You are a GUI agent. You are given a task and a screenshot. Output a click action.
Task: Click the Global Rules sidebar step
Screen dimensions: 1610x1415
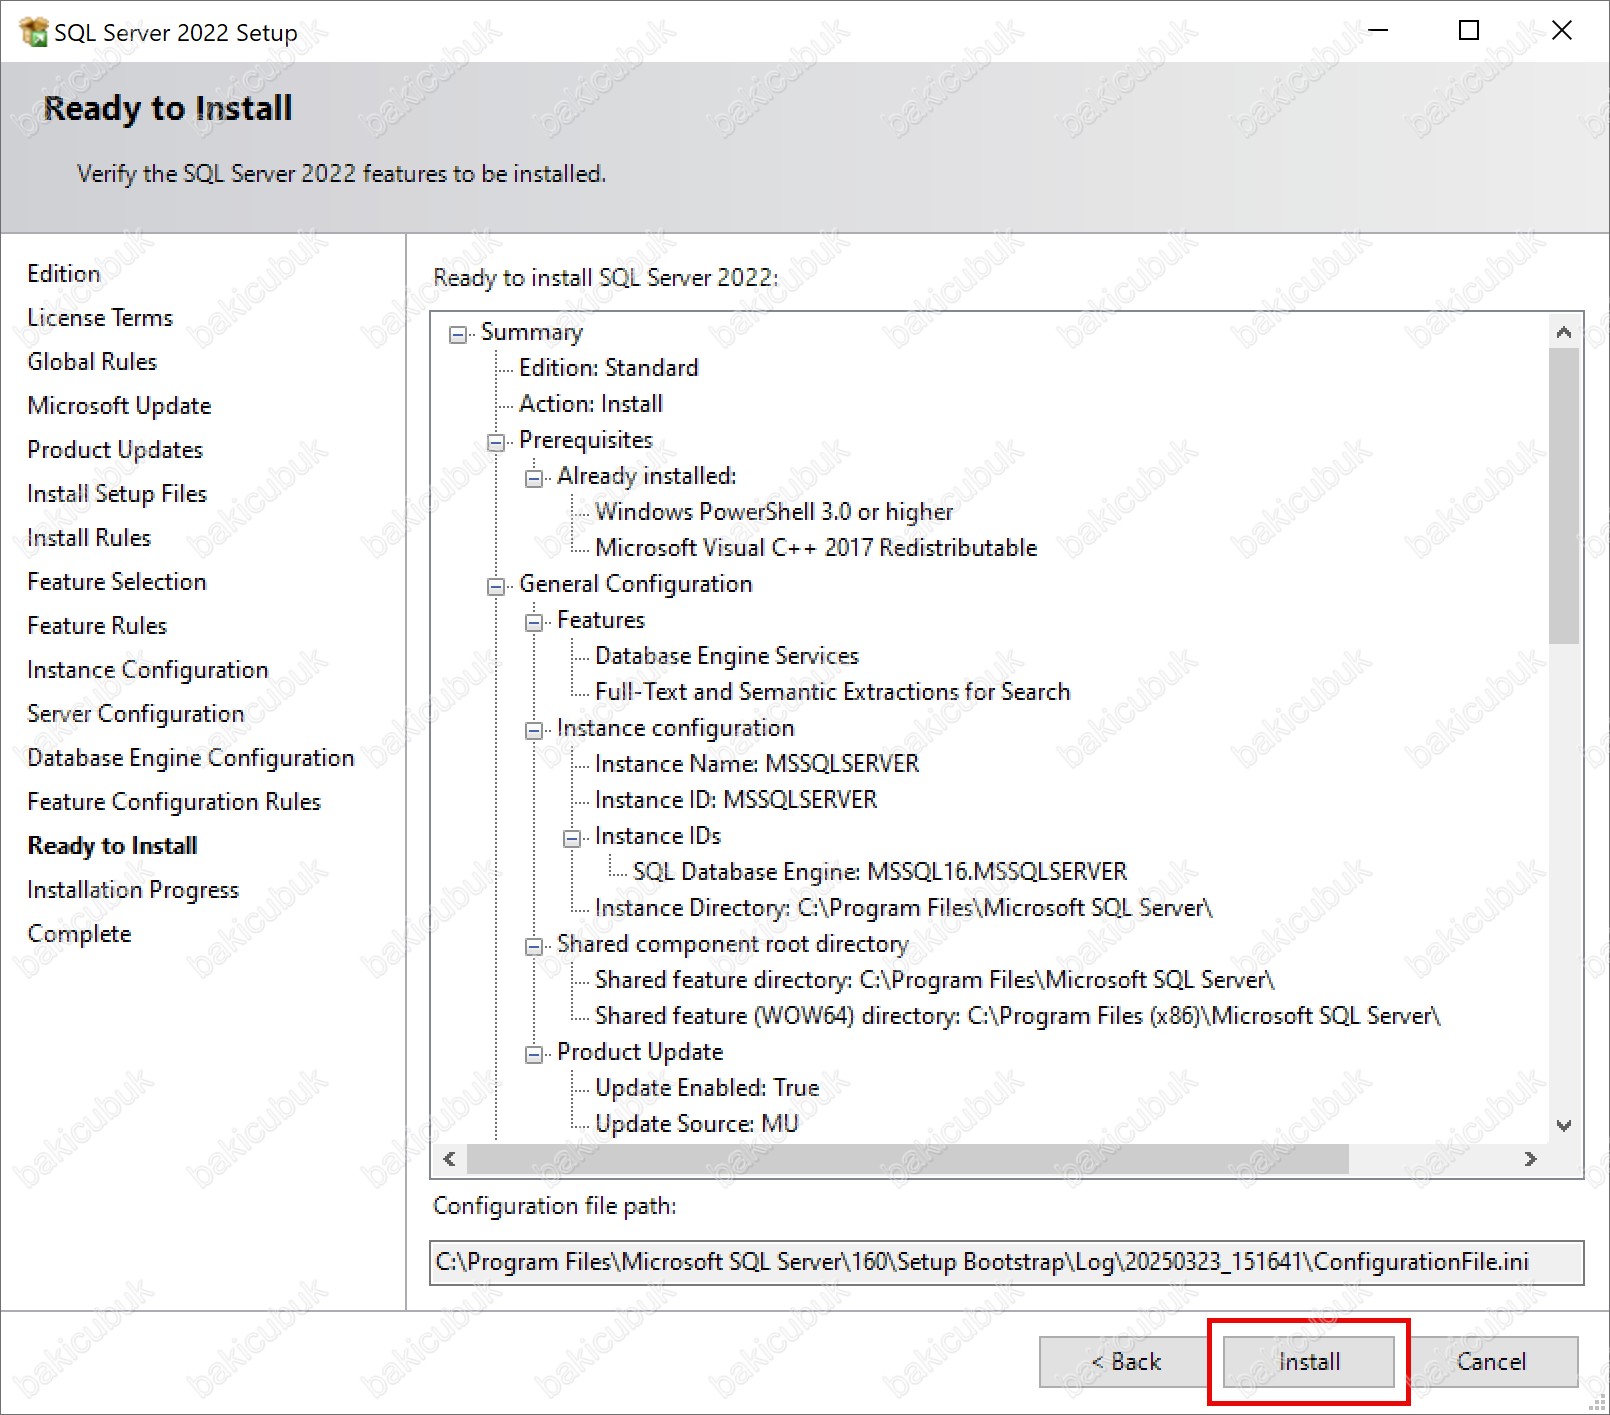pyautogui.click(x=92, y=362)
